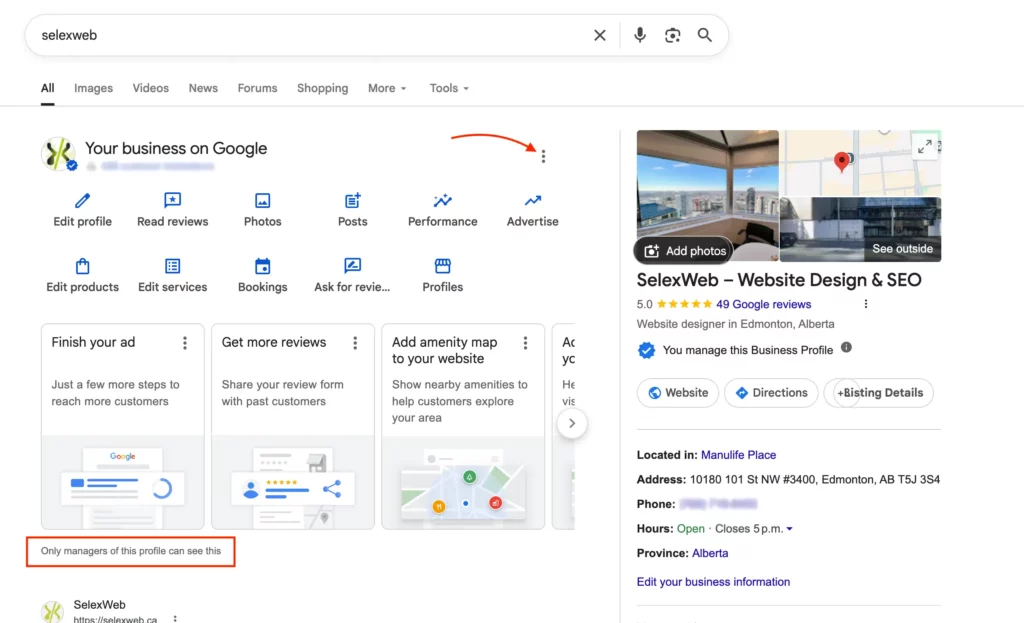
Task: Click Edit your business information link
Action: 713,582
